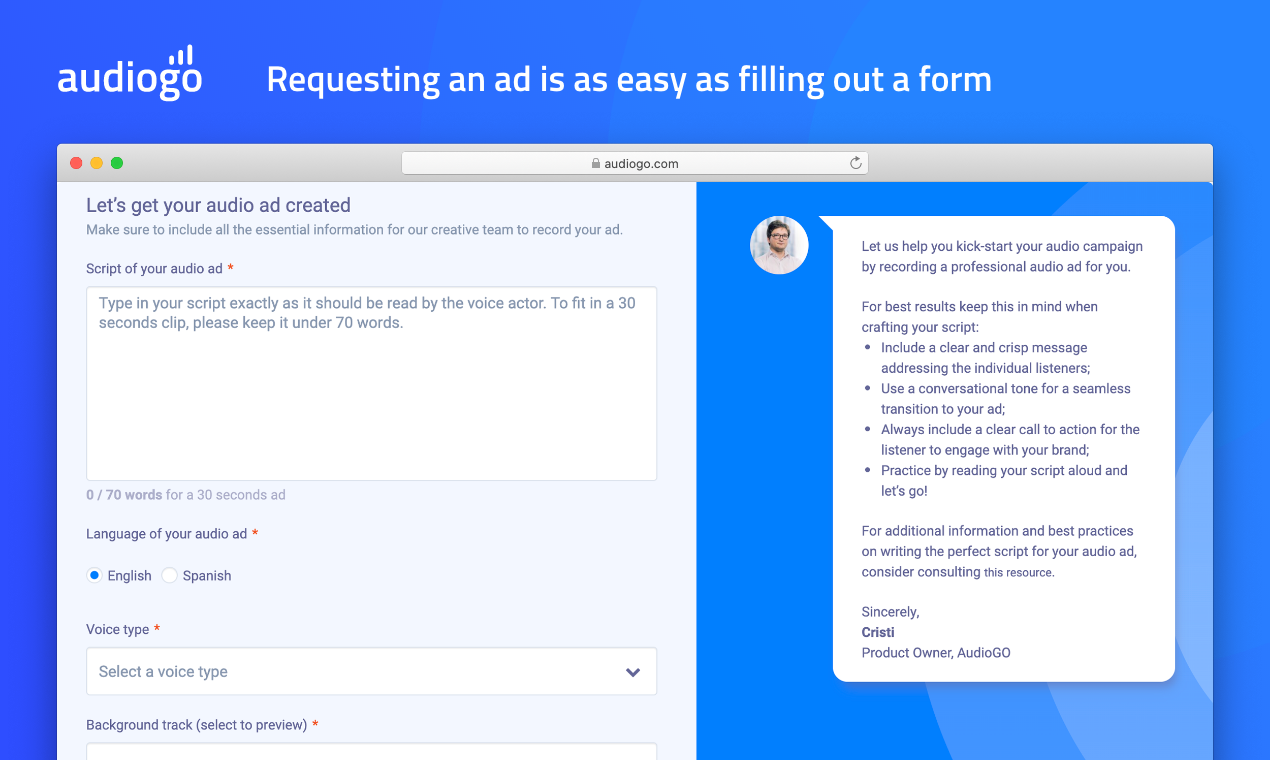Open the Select a voice type dropdown

371,671
